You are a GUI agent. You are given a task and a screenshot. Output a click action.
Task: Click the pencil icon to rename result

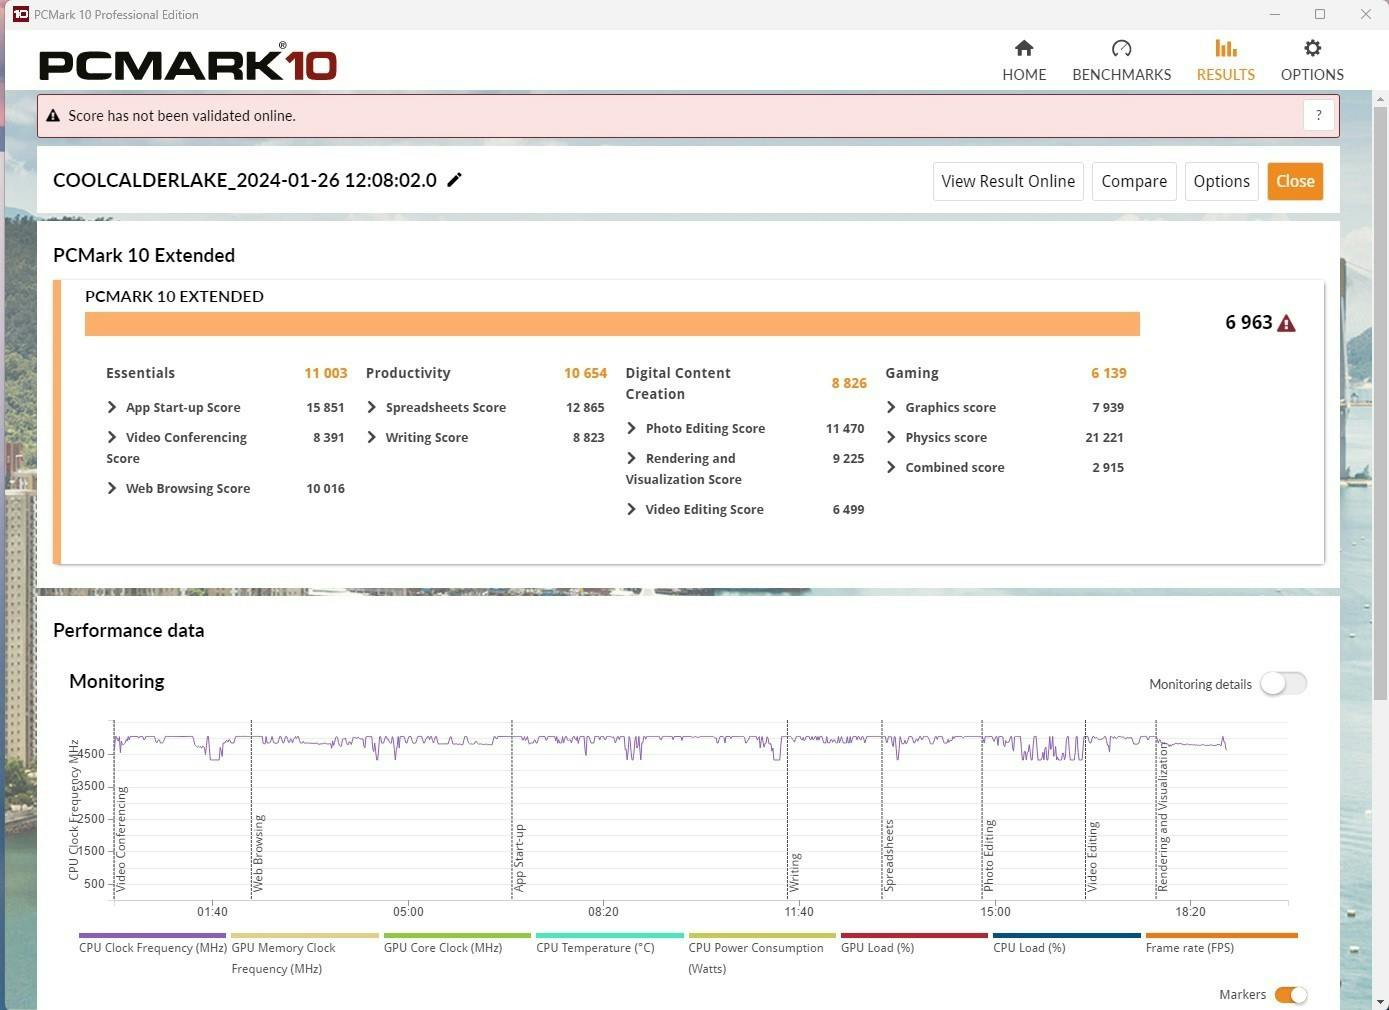[x=454, y=180]
